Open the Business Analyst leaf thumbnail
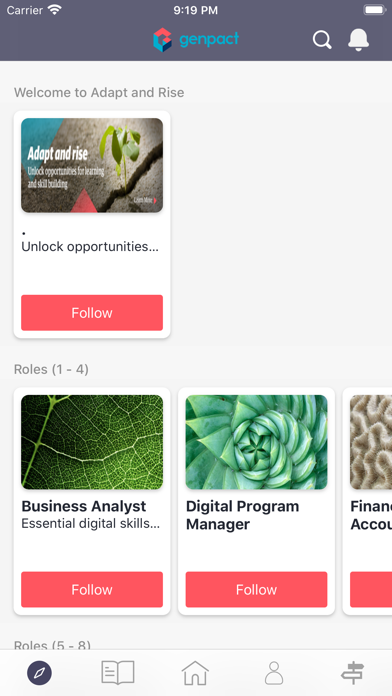 point(92,442)
